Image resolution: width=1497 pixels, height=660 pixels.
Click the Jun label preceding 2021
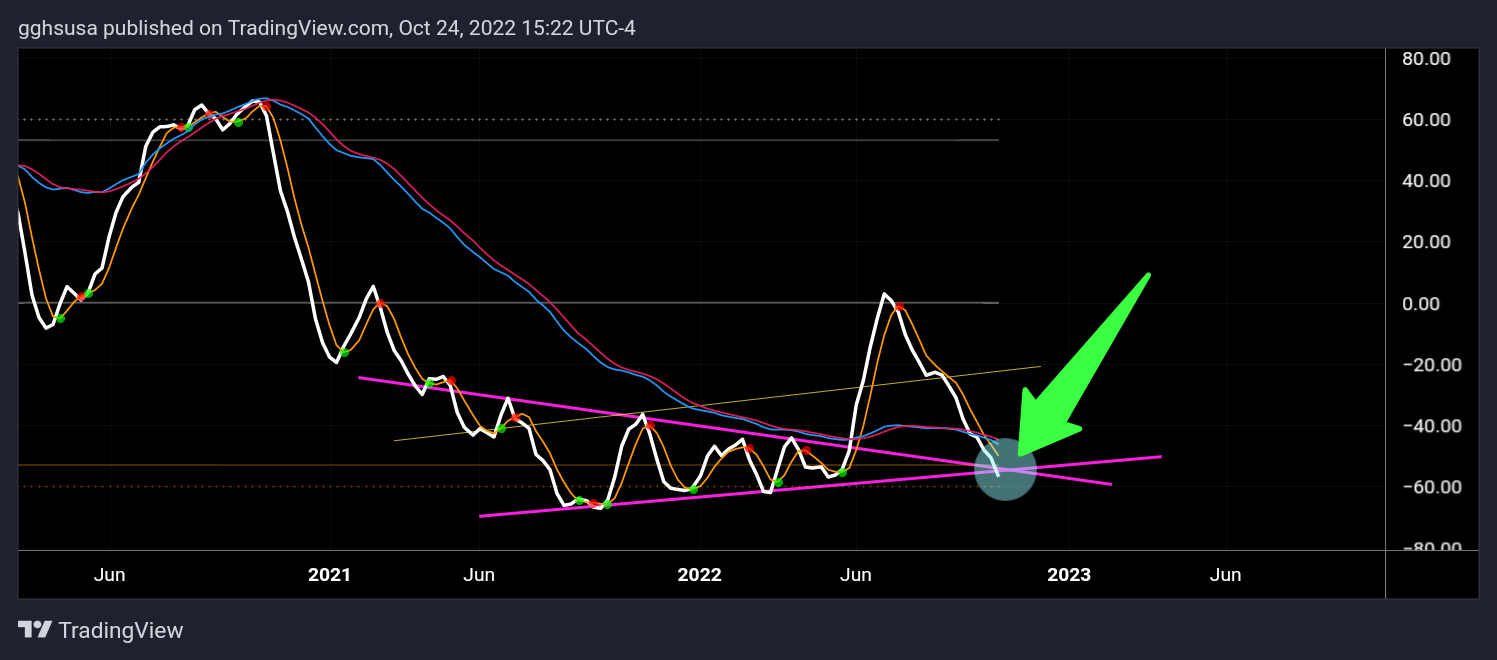click(x=109, y=575)
